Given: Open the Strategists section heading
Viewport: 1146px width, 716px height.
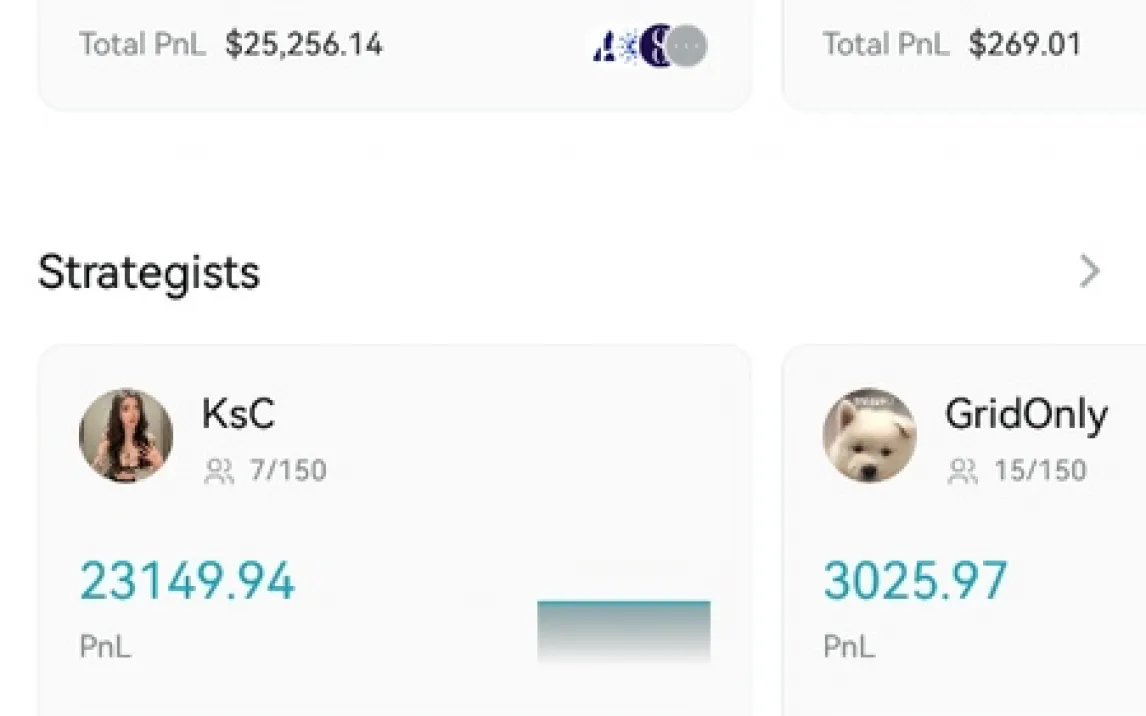Looking at the screenshot, I should tap(149, 272).
